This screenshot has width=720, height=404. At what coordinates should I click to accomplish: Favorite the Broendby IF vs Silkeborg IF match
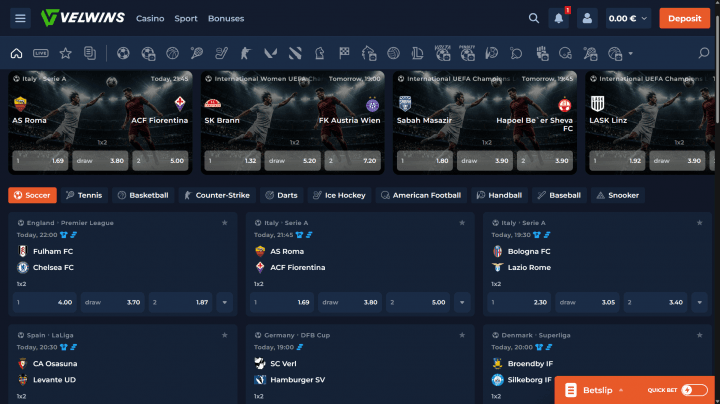click(x=699, y=335)
